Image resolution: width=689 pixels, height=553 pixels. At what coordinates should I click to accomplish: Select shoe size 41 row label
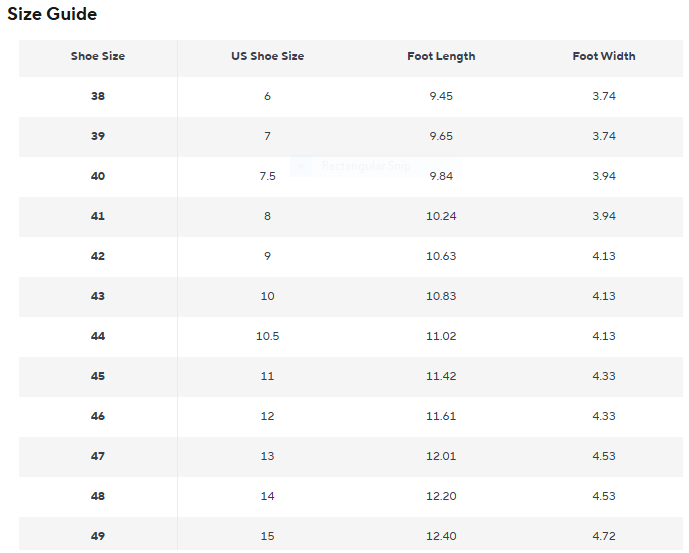click(98, 216)
